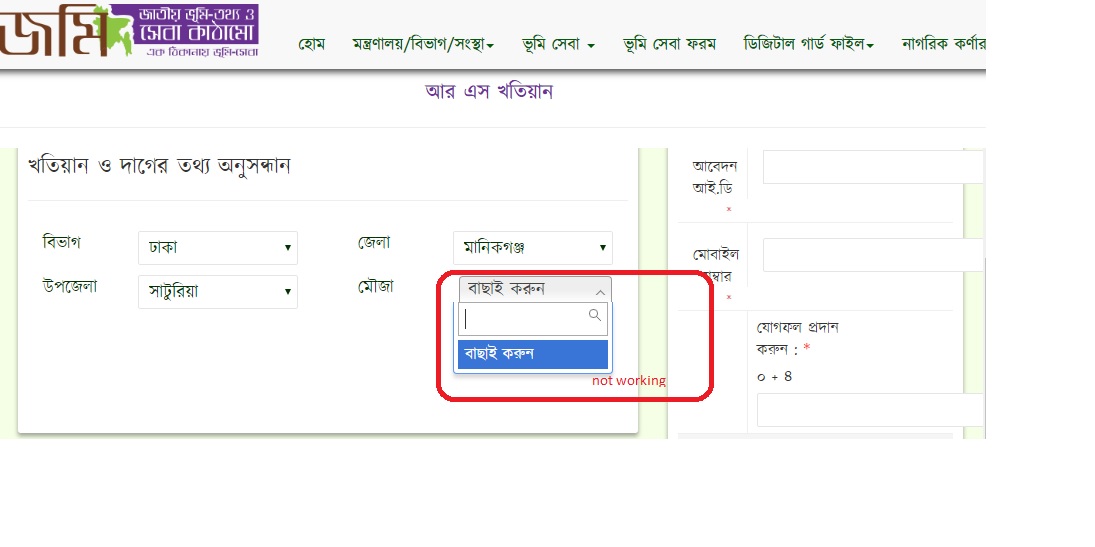1095x547 pixels.
Task: Open the জেলা dropdown showing মানিকগঞ্জ
Action: click(x=533, y=248)
